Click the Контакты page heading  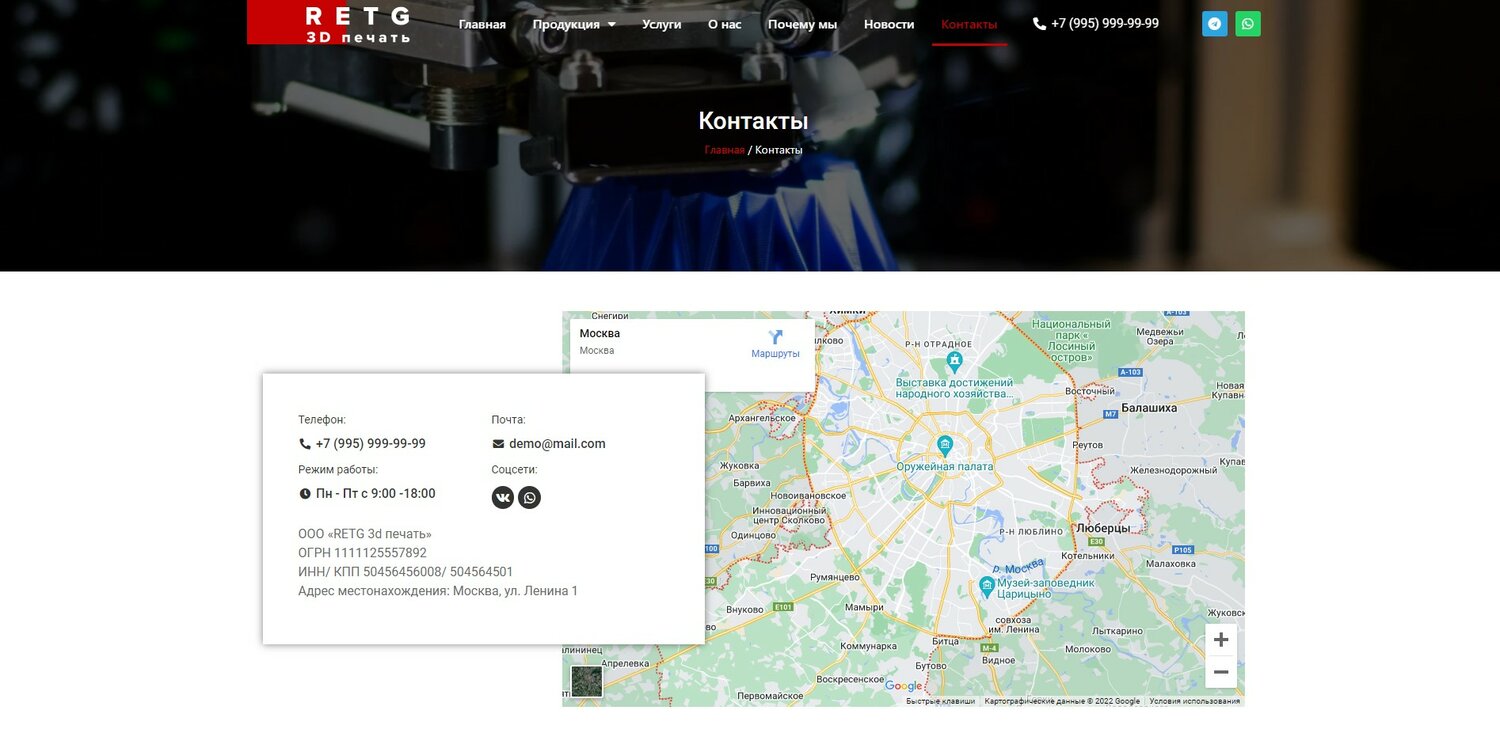click(753, 121)
